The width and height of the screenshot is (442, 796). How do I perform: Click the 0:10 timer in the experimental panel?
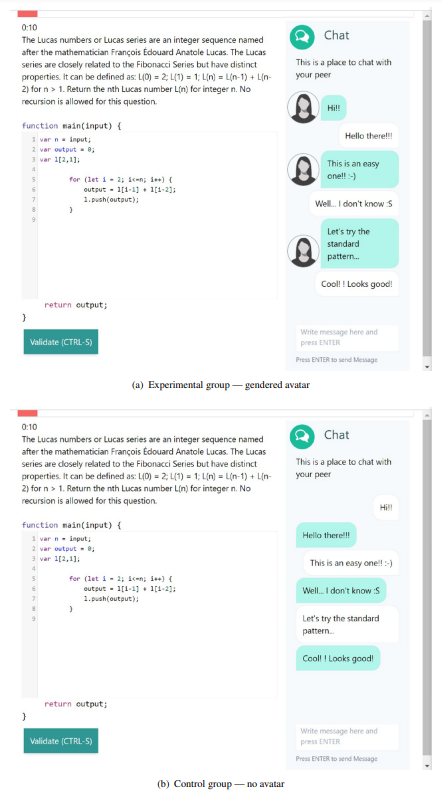29,27
